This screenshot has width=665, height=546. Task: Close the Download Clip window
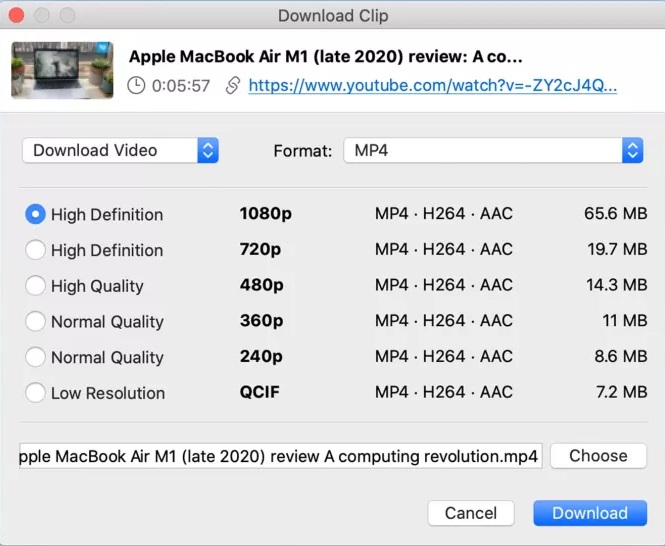tap(16, 15)
